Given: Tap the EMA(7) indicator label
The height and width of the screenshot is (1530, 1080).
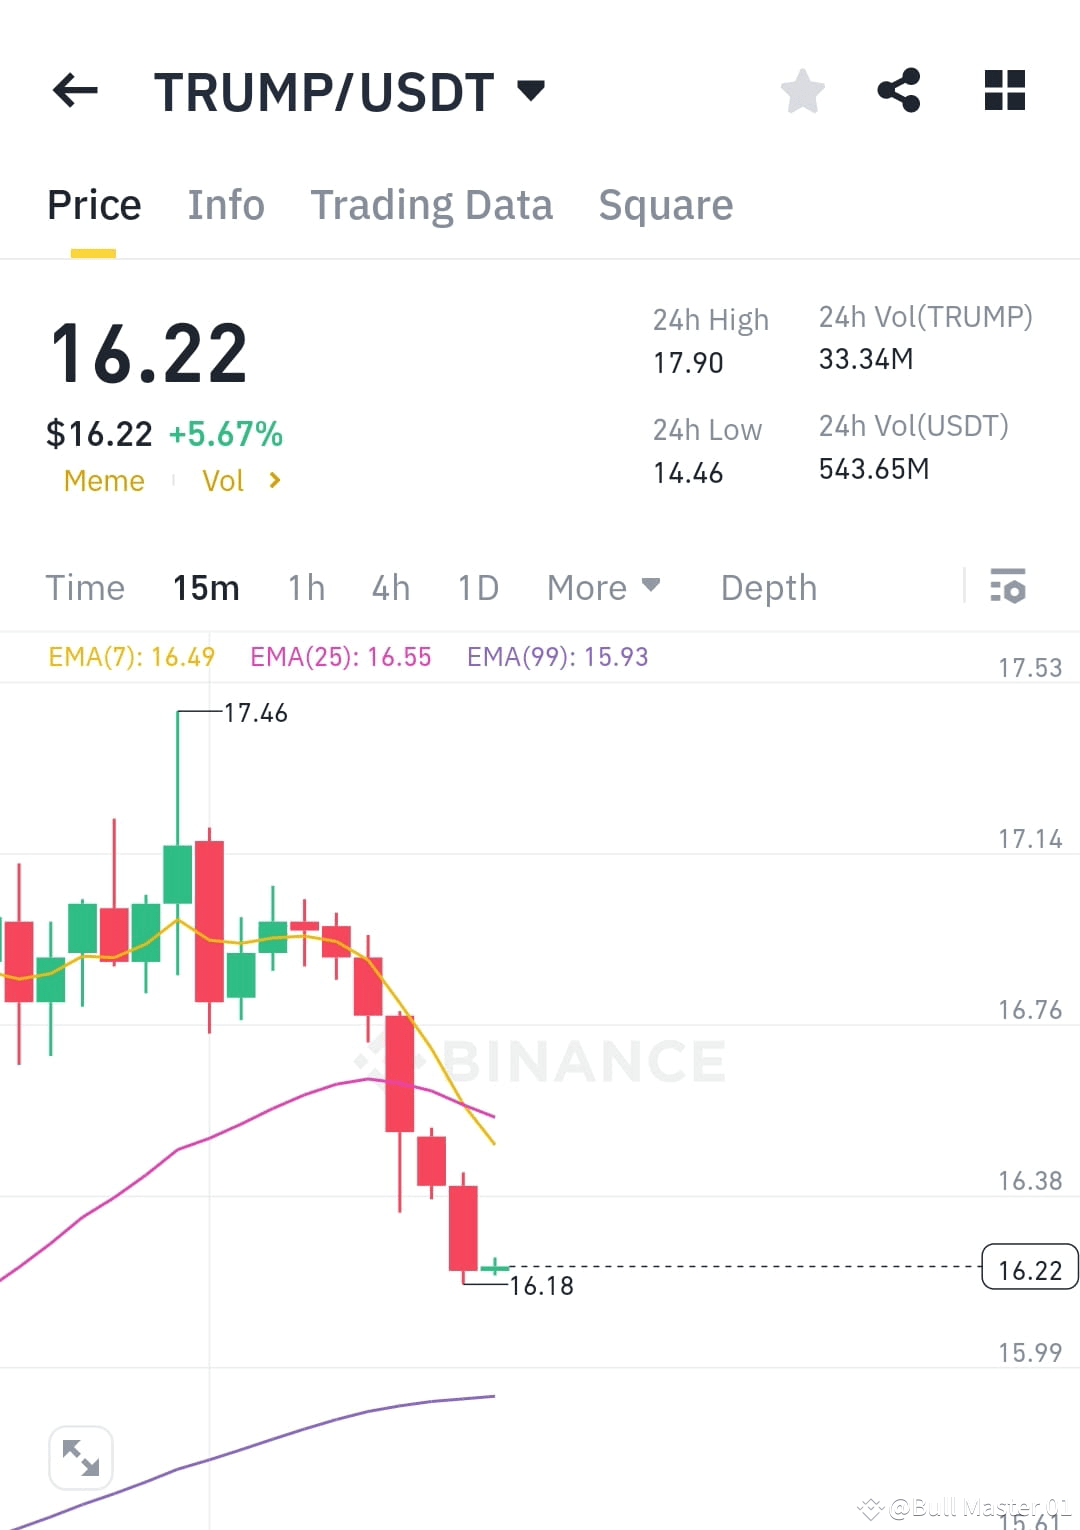Looking at the screenshot, I should pos(131,656).
